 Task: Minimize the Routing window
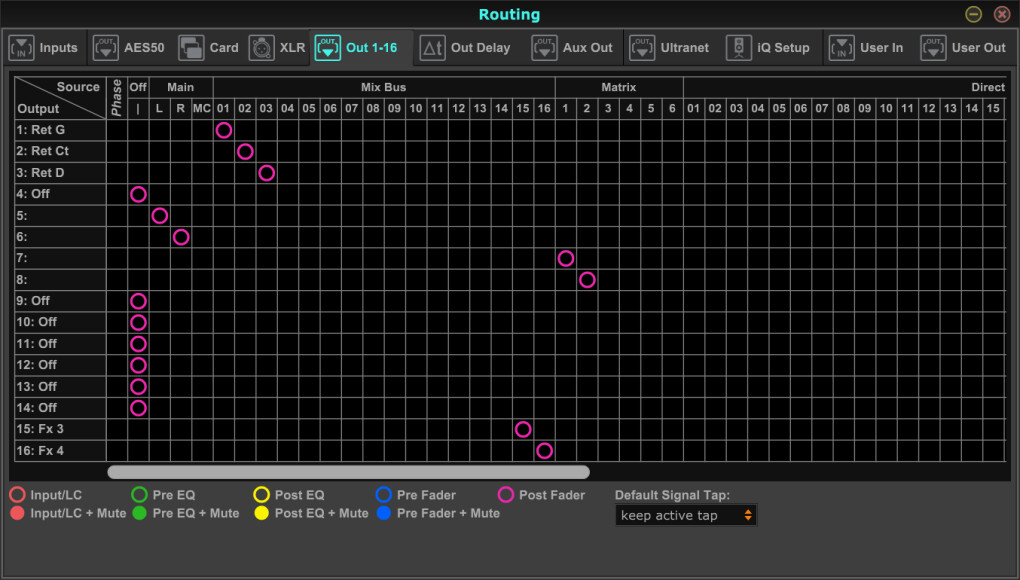point(973,14)
